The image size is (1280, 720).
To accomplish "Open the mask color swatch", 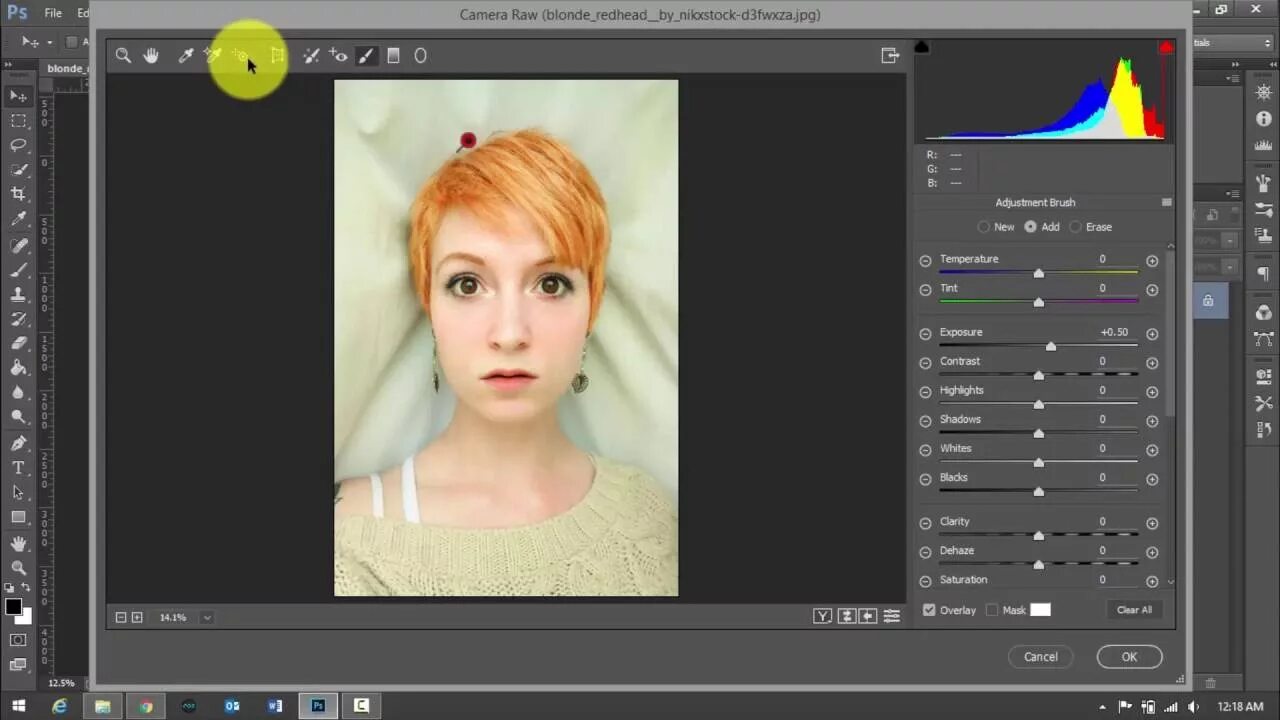I will tap(1041, 610).
